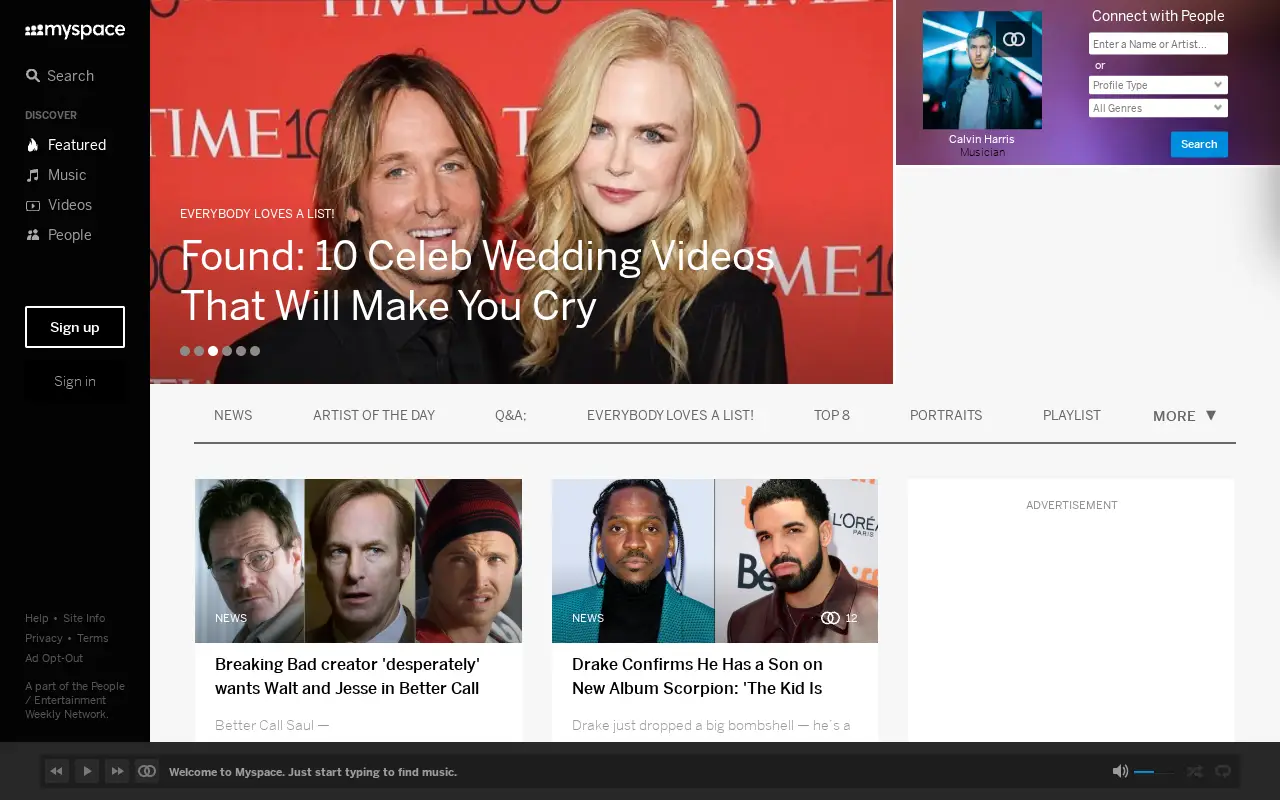The height and width of the screenshot is (800, 1280).
Task: Open the Music section in the sidebar
Action: click(x=56, y=175)
